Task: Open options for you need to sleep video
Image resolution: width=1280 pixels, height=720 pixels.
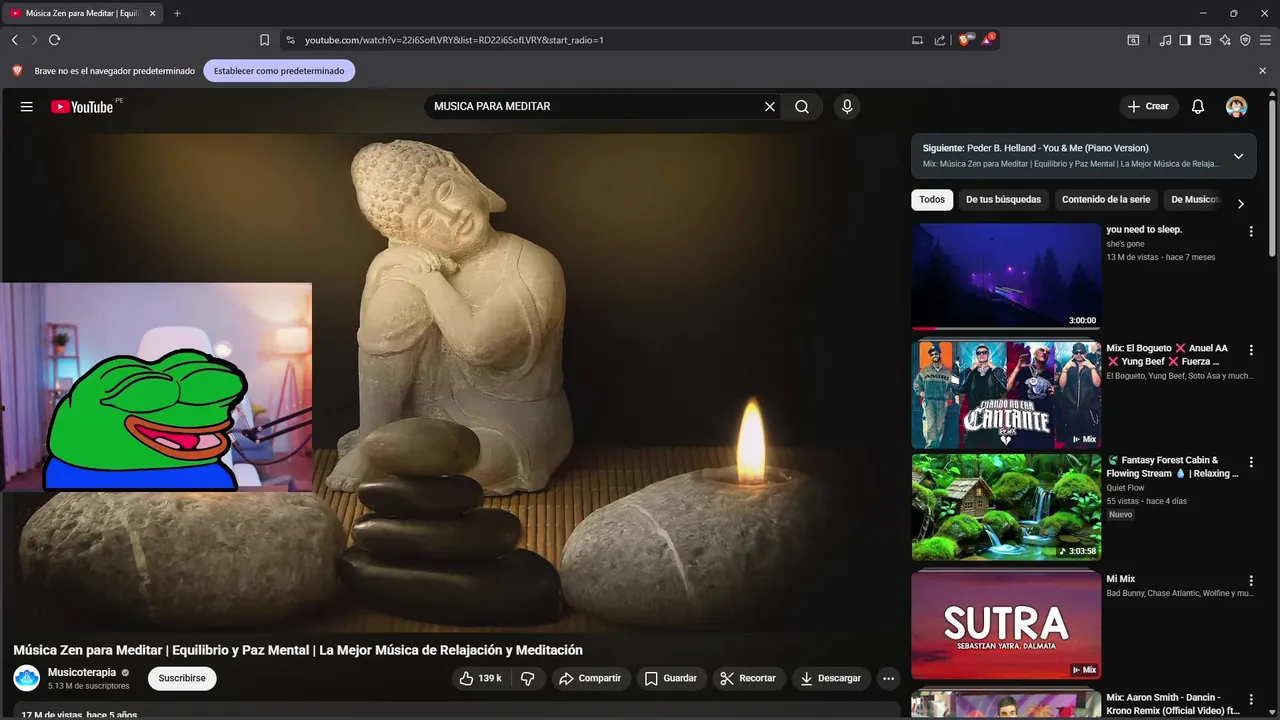Action: click(1251, 232)
